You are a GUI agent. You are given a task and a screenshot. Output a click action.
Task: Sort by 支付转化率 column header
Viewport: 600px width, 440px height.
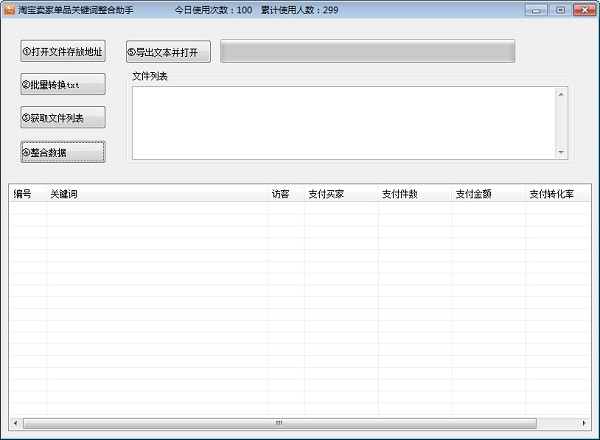(558, 194)
